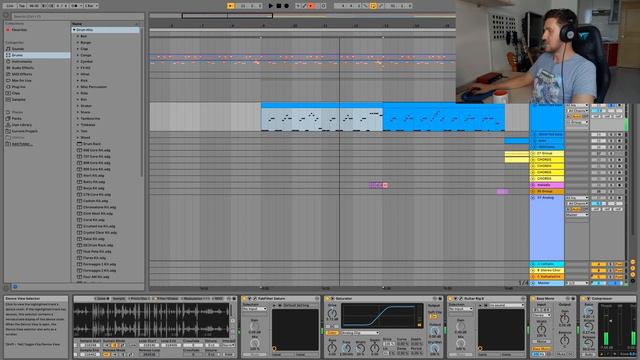The image size is (640, 360).
Task: Click the Link button in control bar
Action: click(10, 6)
